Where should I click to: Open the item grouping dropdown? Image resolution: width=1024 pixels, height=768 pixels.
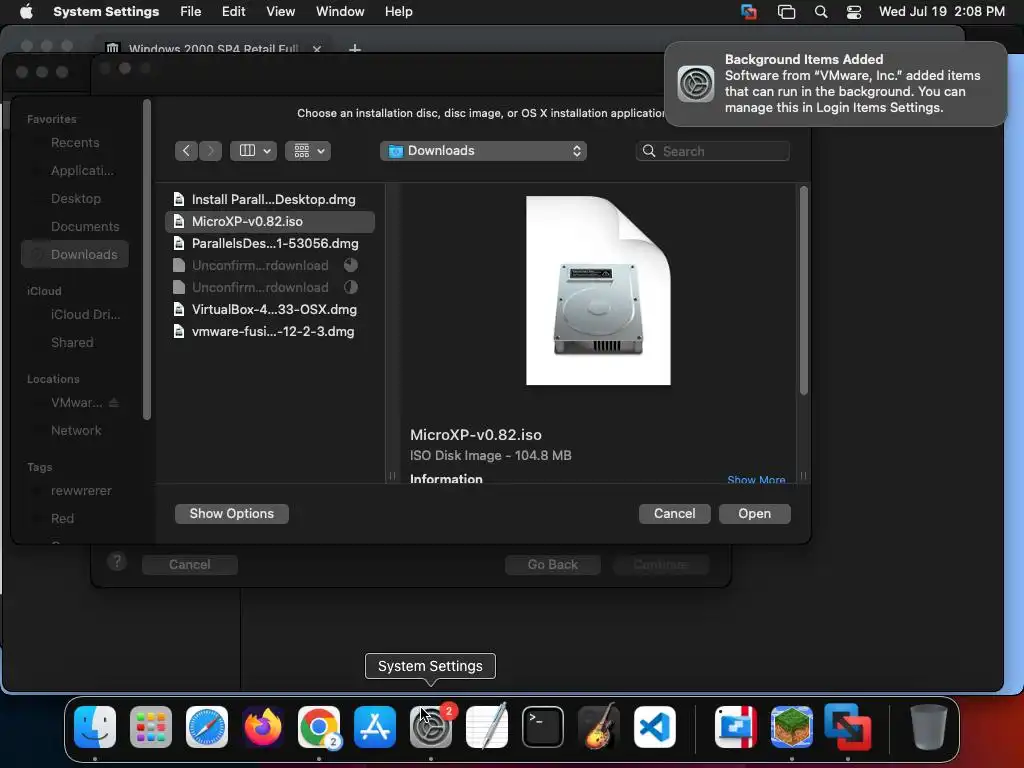click(x=308, y=151)
